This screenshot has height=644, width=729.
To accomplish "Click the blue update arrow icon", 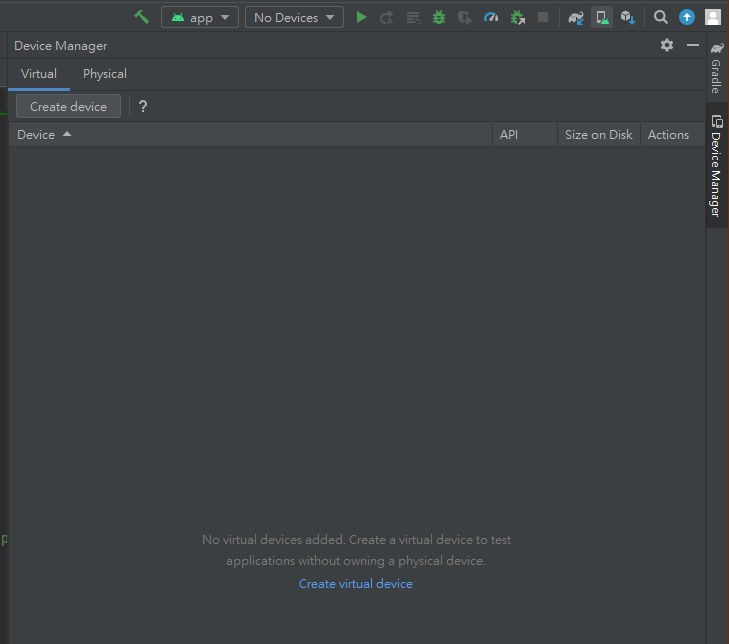I will point(687,18).
